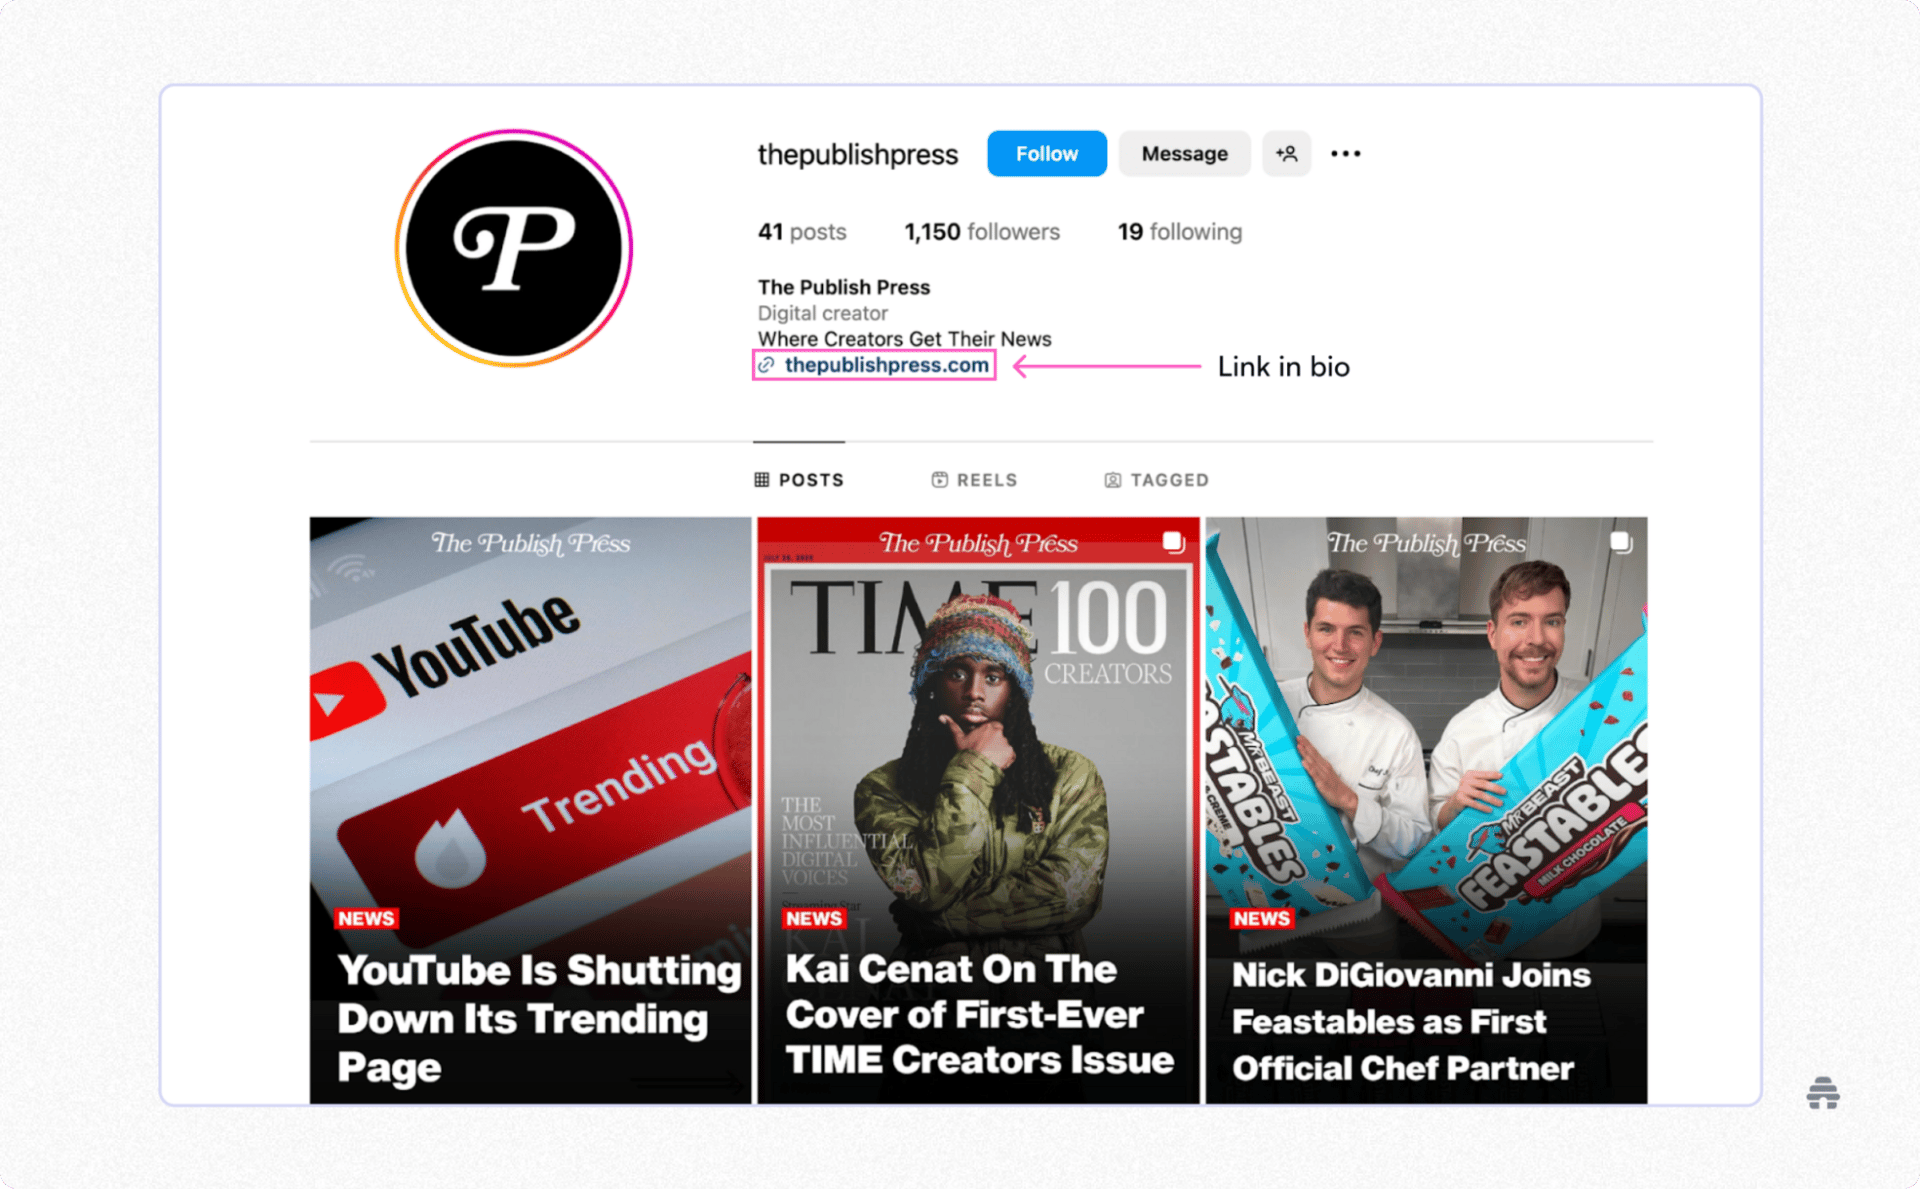Open the thepublishpress.com bio link
Image resolution: width=1920 pixels, height=1189 pixels.
coord(886,366)
